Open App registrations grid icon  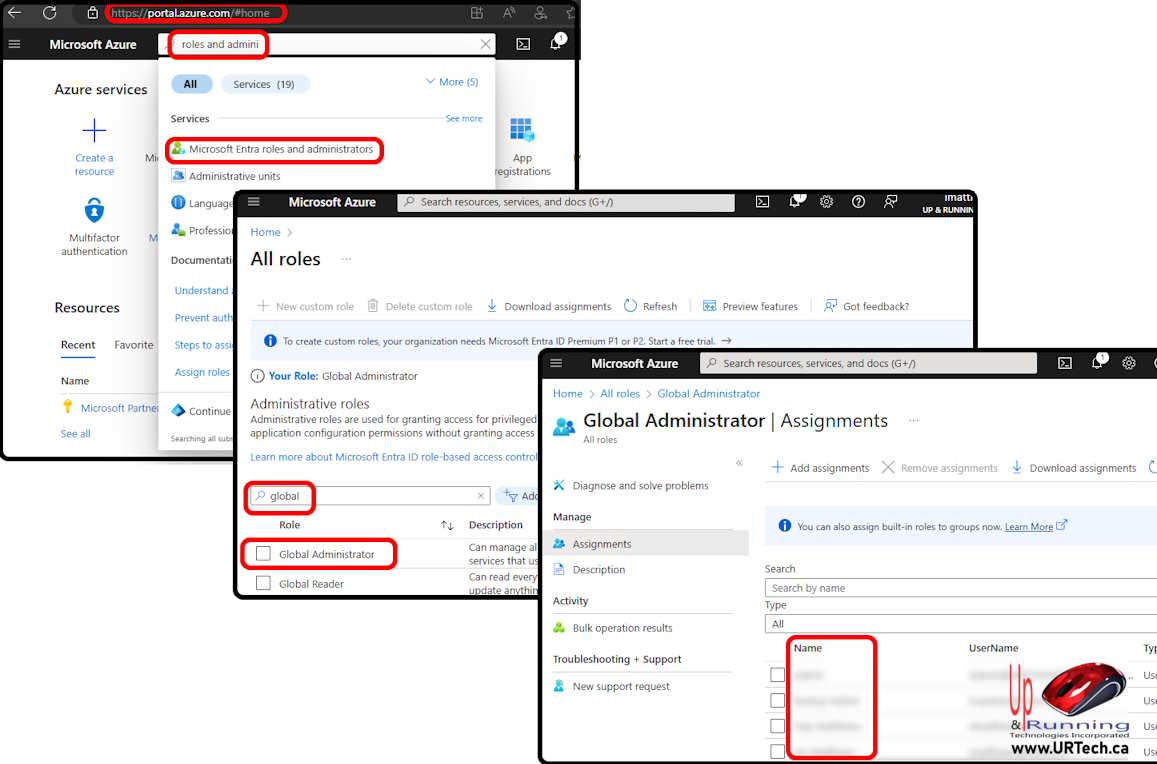pyautogui.click(x=522, y=131)
